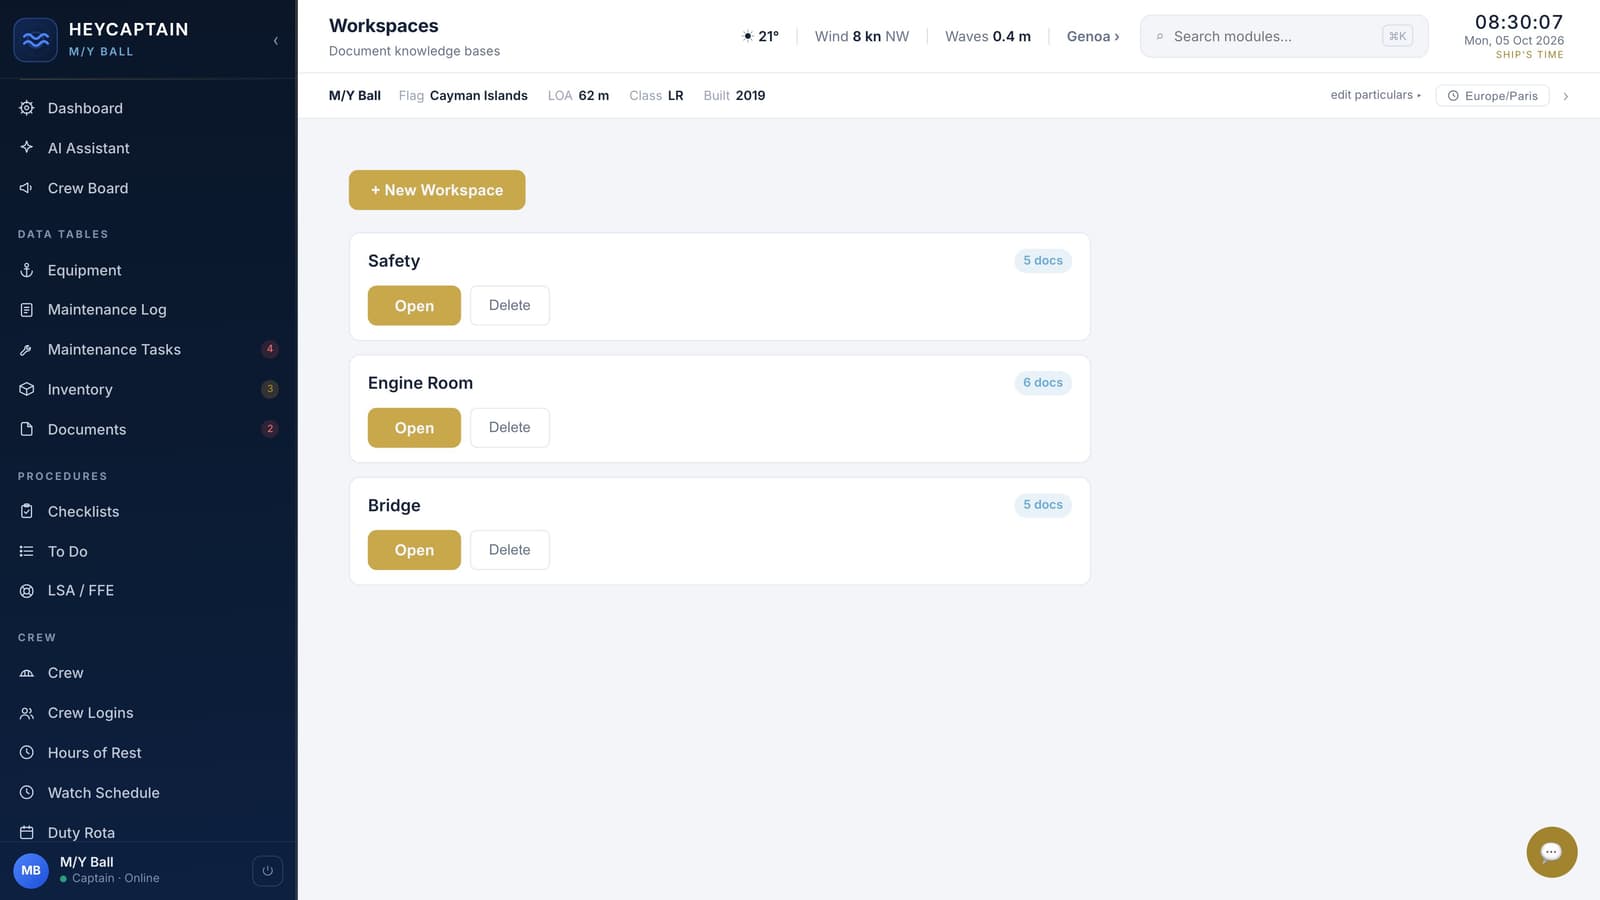Click the 08:30:07 ship's time clock
This screenshot has height=900, width=1600.
(x=1519, y=22)
